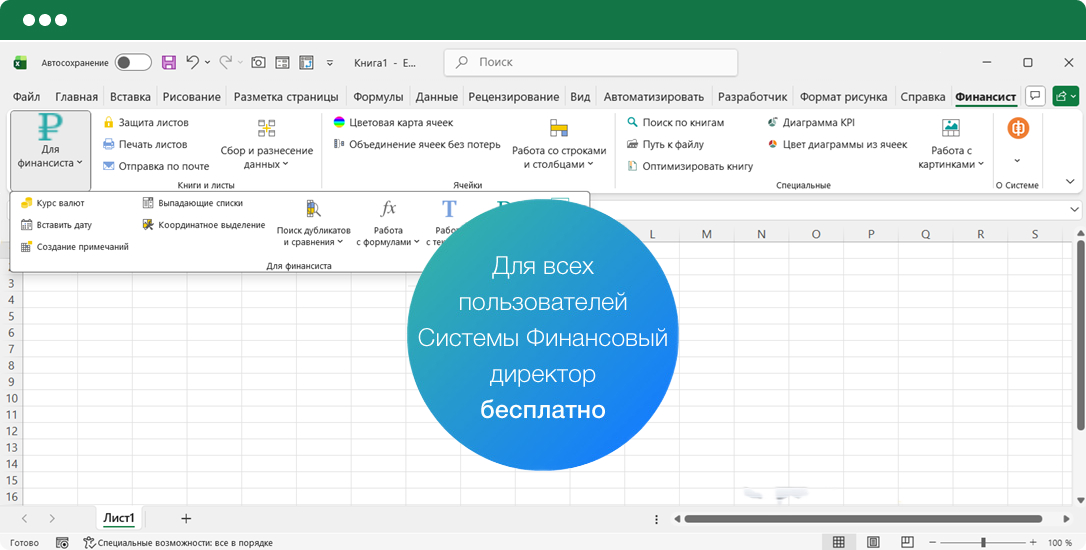Switch to Формат рисунка tab
This screenshot has width=1086, height=550.
tap(844, 97)
